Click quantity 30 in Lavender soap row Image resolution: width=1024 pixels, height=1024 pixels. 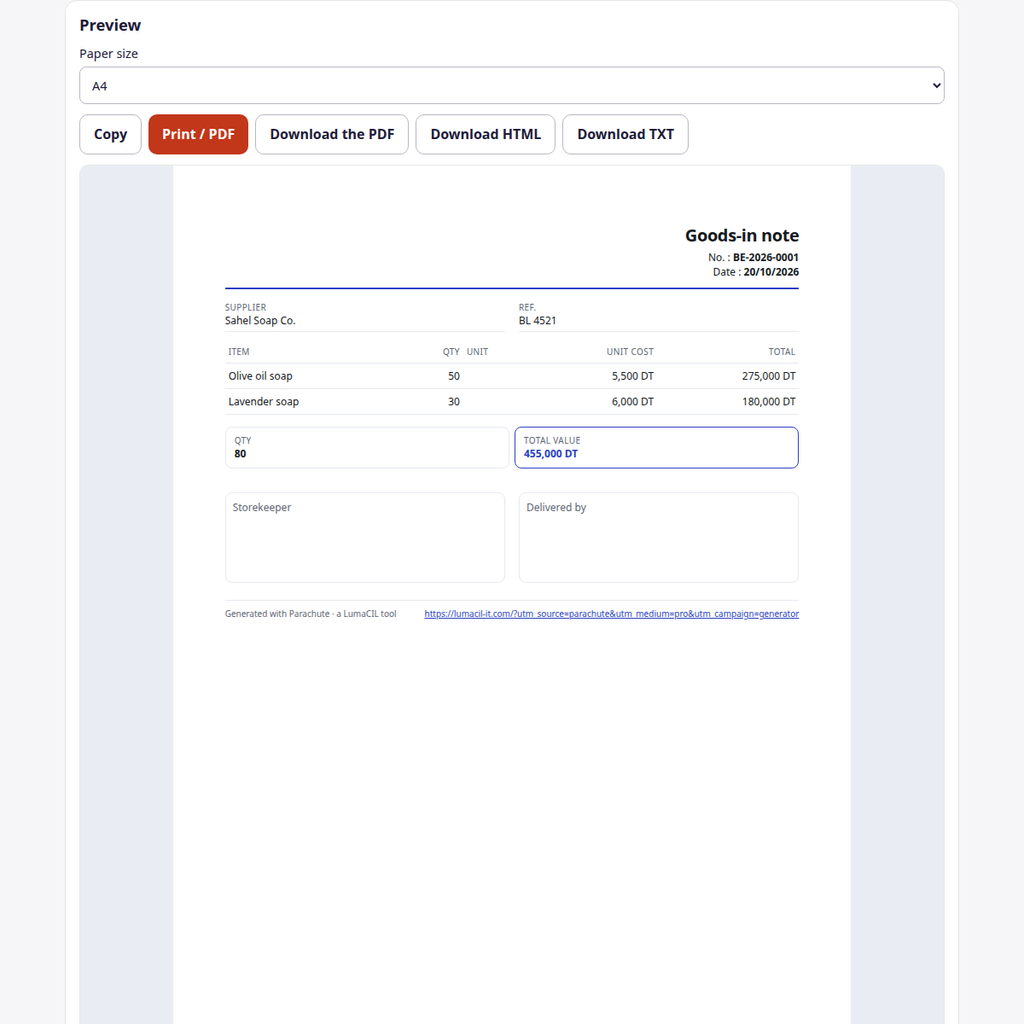454,402
